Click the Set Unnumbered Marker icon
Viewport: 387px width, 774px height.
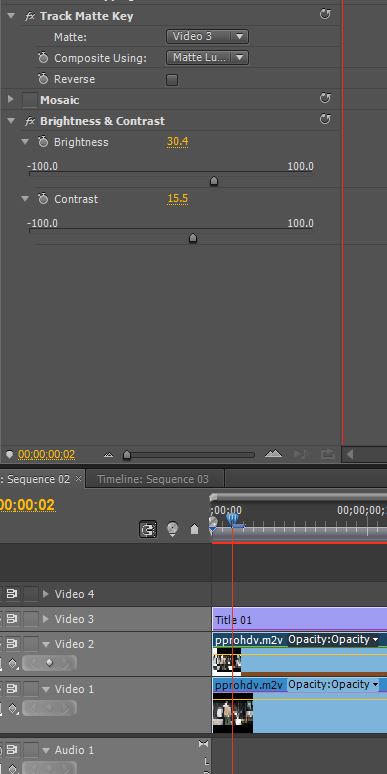[194, 529]
